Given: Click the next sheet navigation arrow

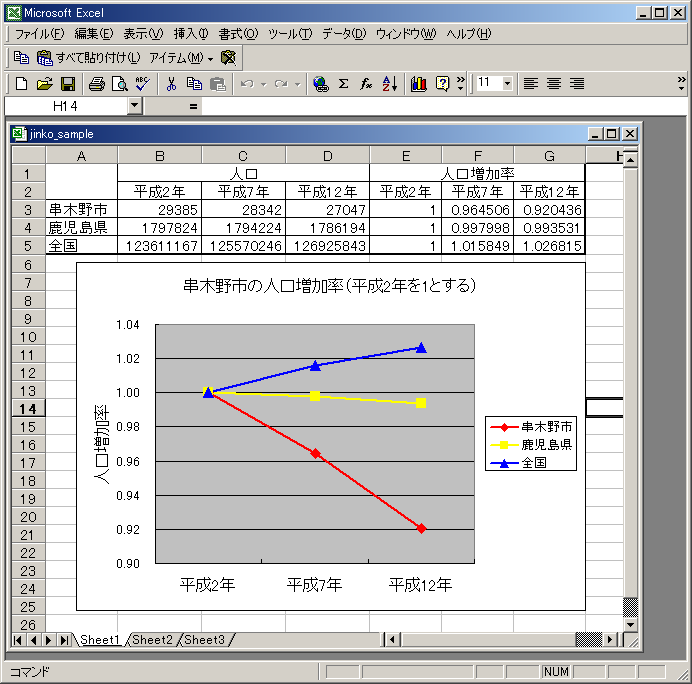Looking at the screenshot, I should (49, 640).
